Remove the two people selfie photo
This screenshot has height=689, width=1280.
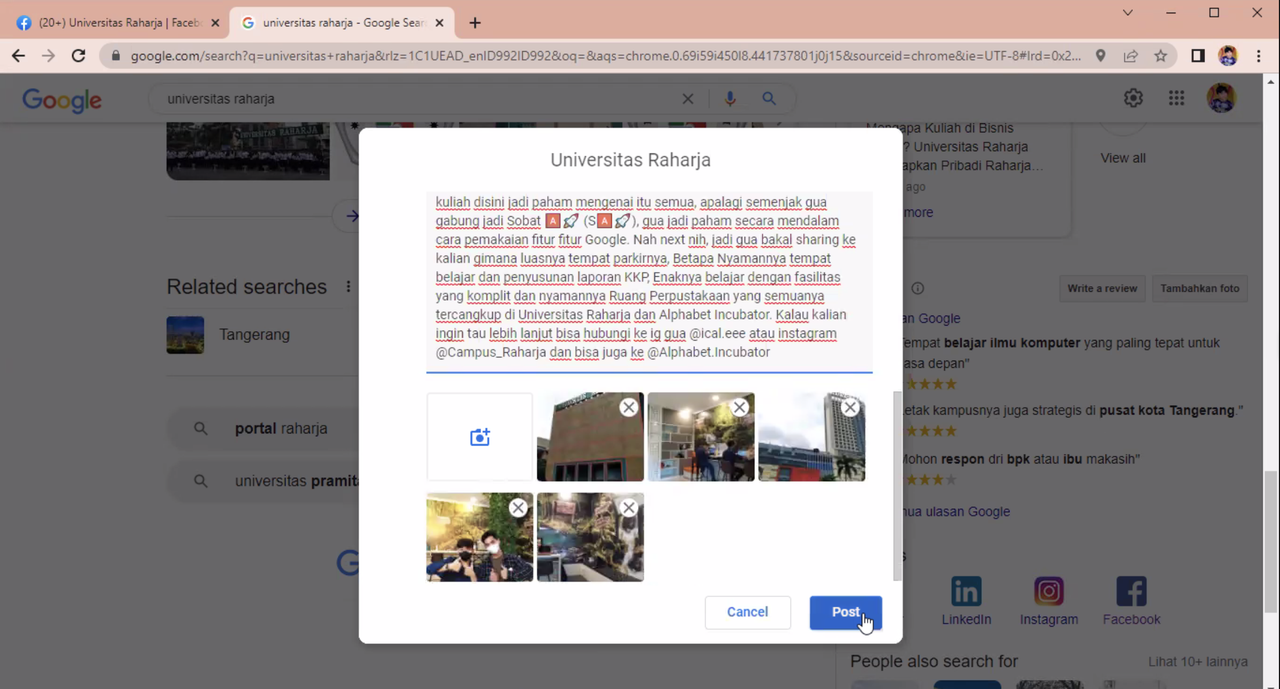[518, 508]
